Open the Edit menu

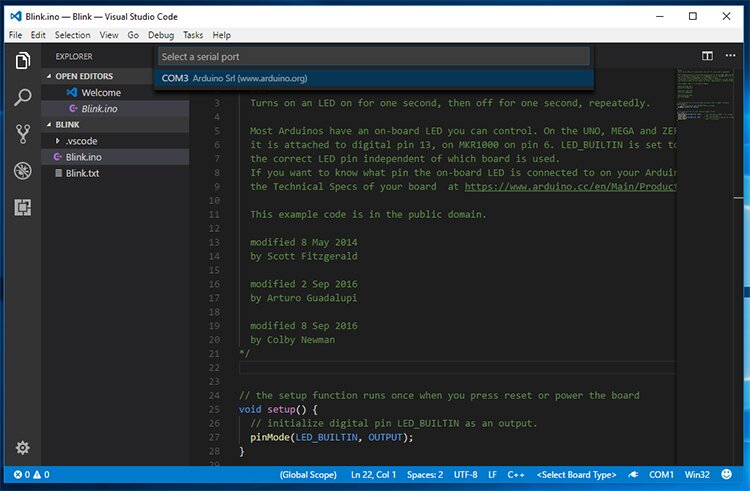click(38, 35)
